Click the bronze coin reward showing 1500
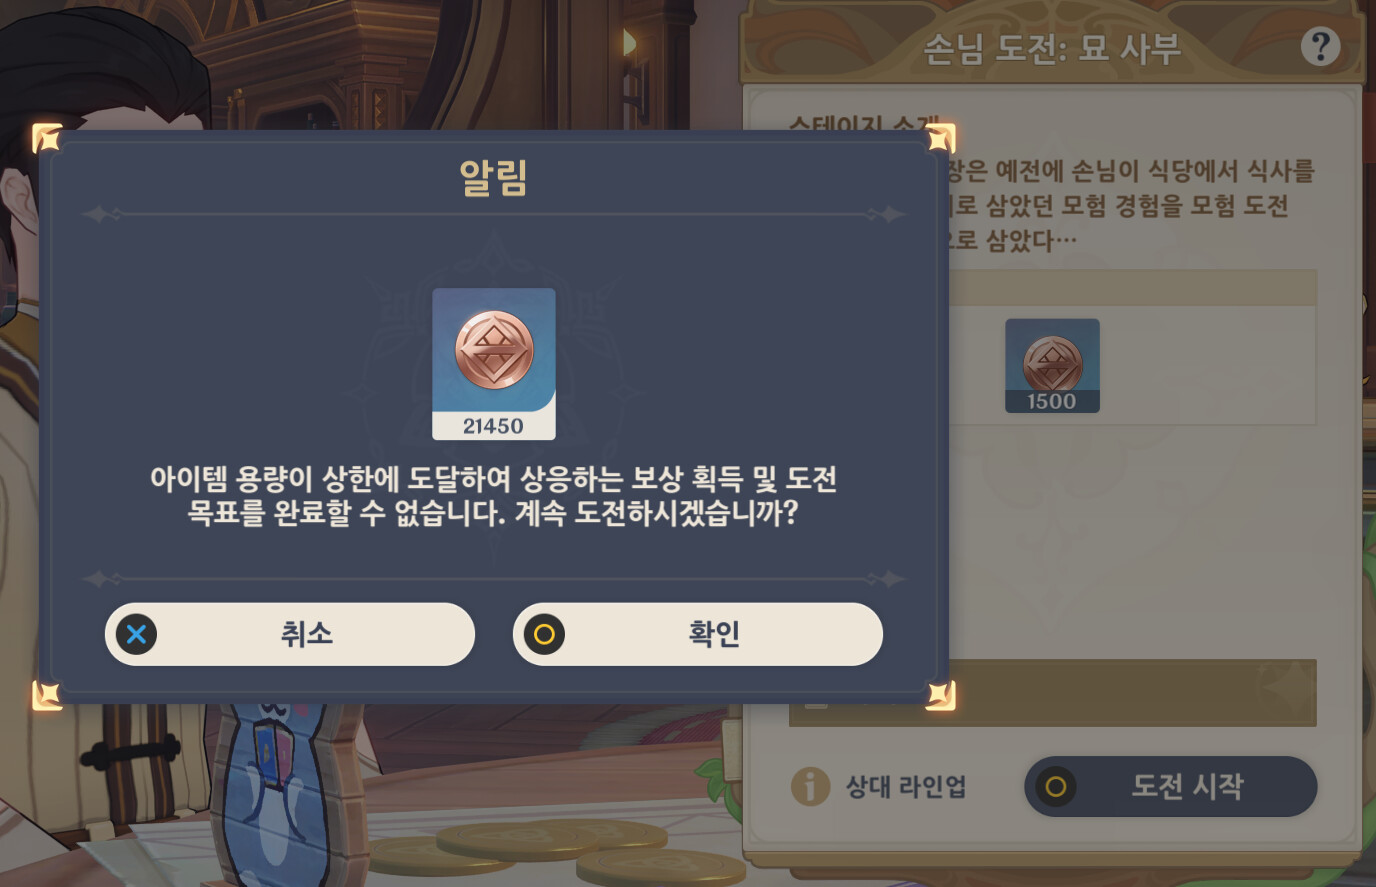 [x=1052, y=366]
